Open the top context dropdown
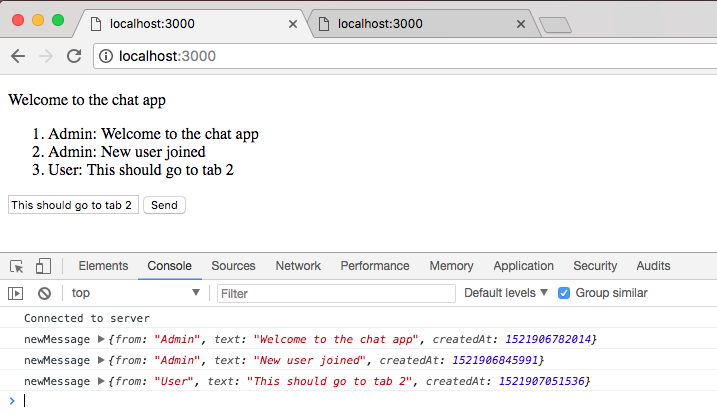This screenshot has height=420, width=717. click(x=135, y=293)
